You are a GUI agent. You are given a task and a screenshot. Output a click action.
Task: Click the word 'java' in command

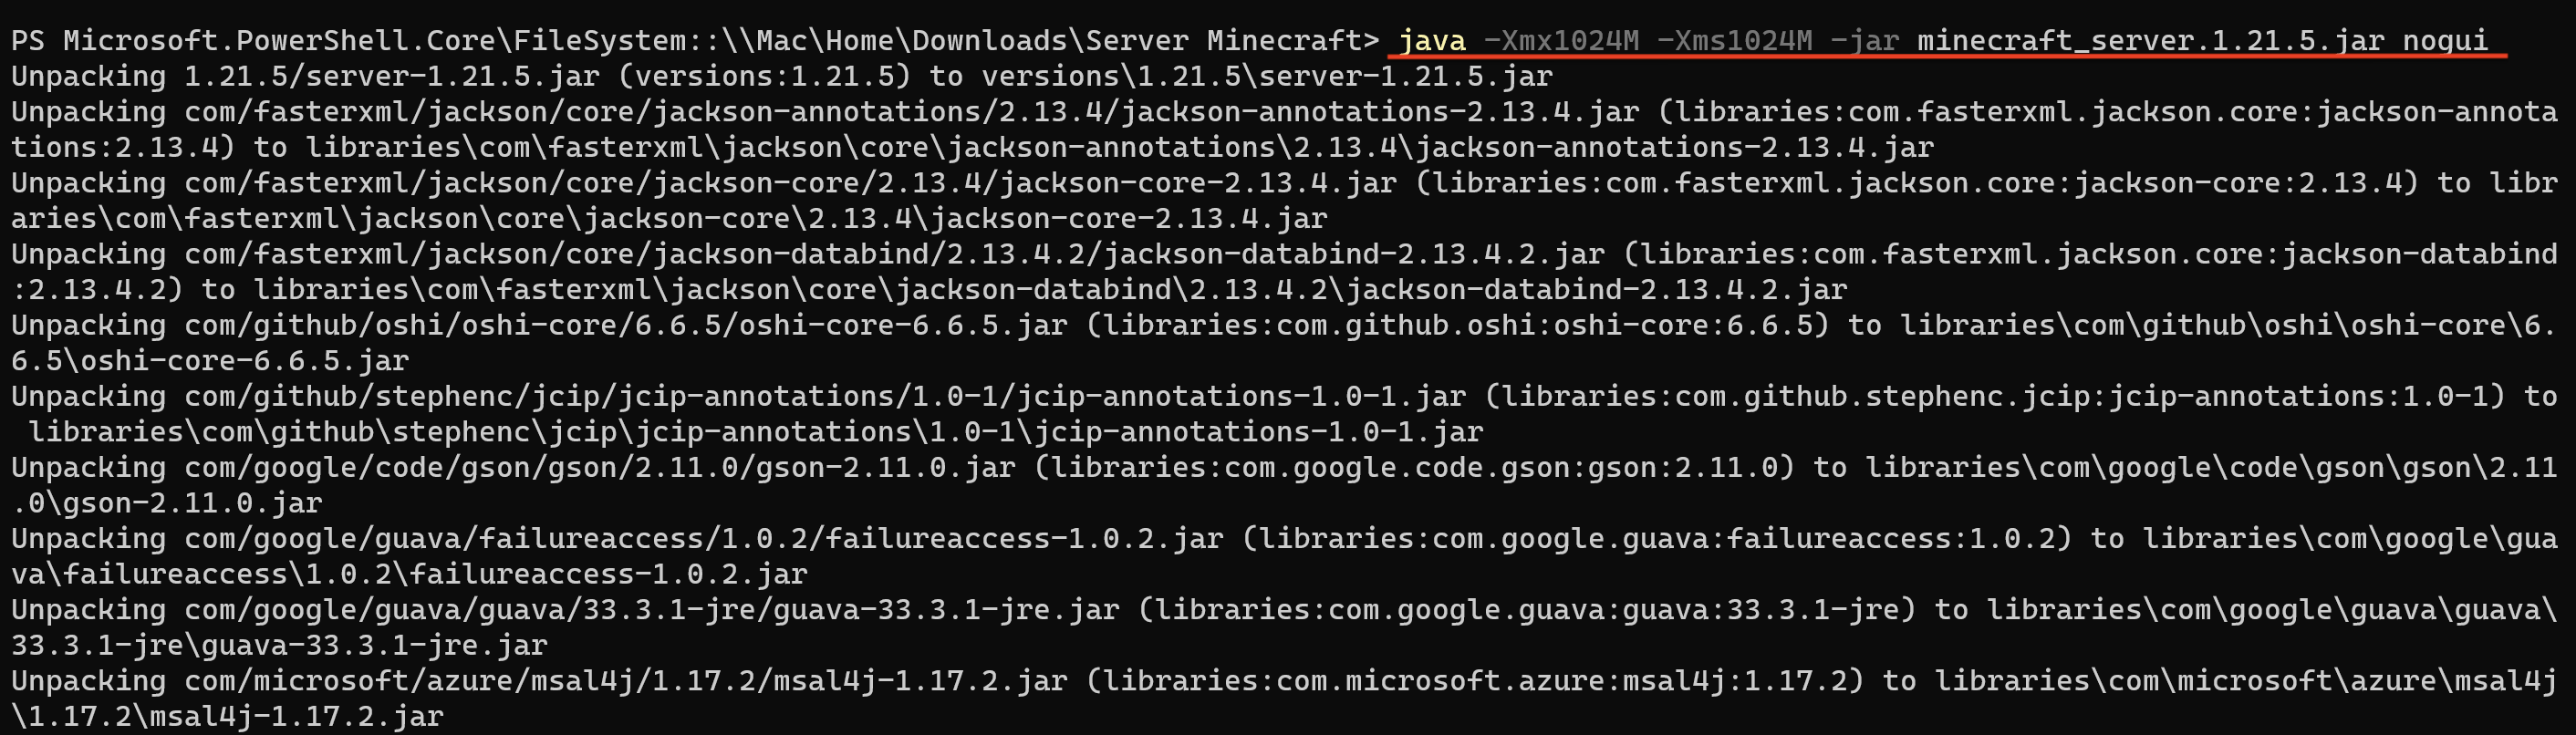pos(1432,41)
